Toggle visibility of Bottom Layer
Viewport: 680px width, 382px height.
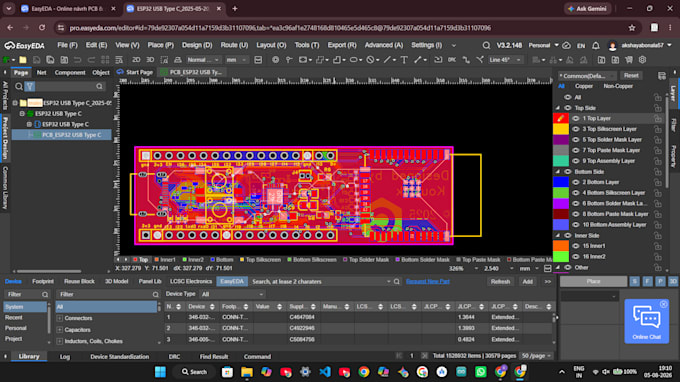click(x=576, y=182)
